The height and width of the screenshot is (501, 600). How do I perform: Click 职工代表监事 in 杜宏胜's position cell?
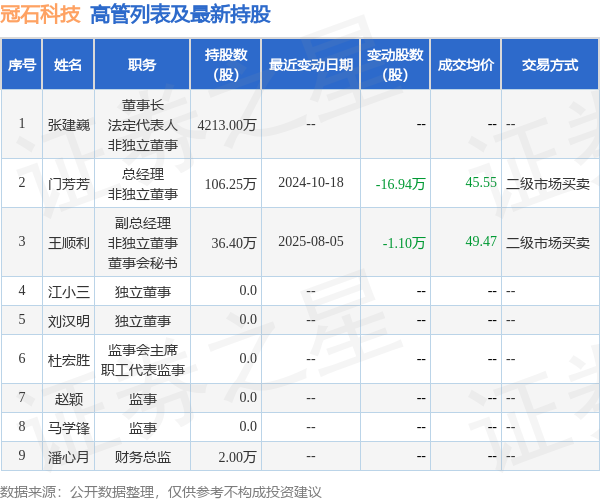142,370
